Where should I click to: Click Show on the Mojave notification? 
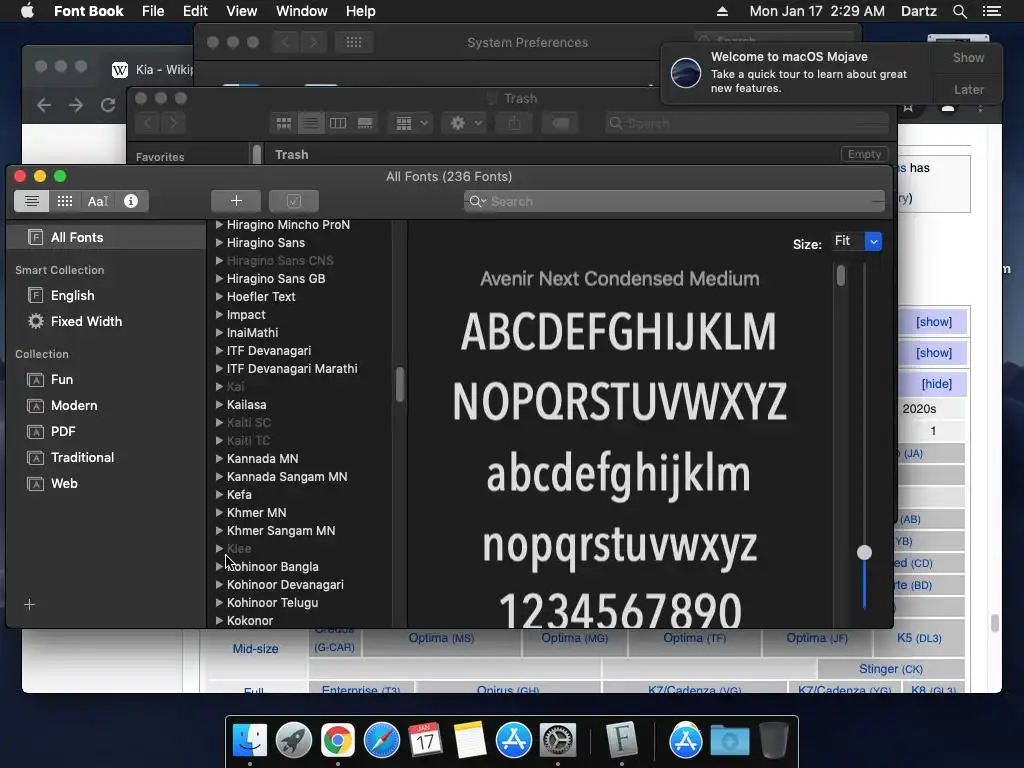pyautogui.click(x=968, y=57)
